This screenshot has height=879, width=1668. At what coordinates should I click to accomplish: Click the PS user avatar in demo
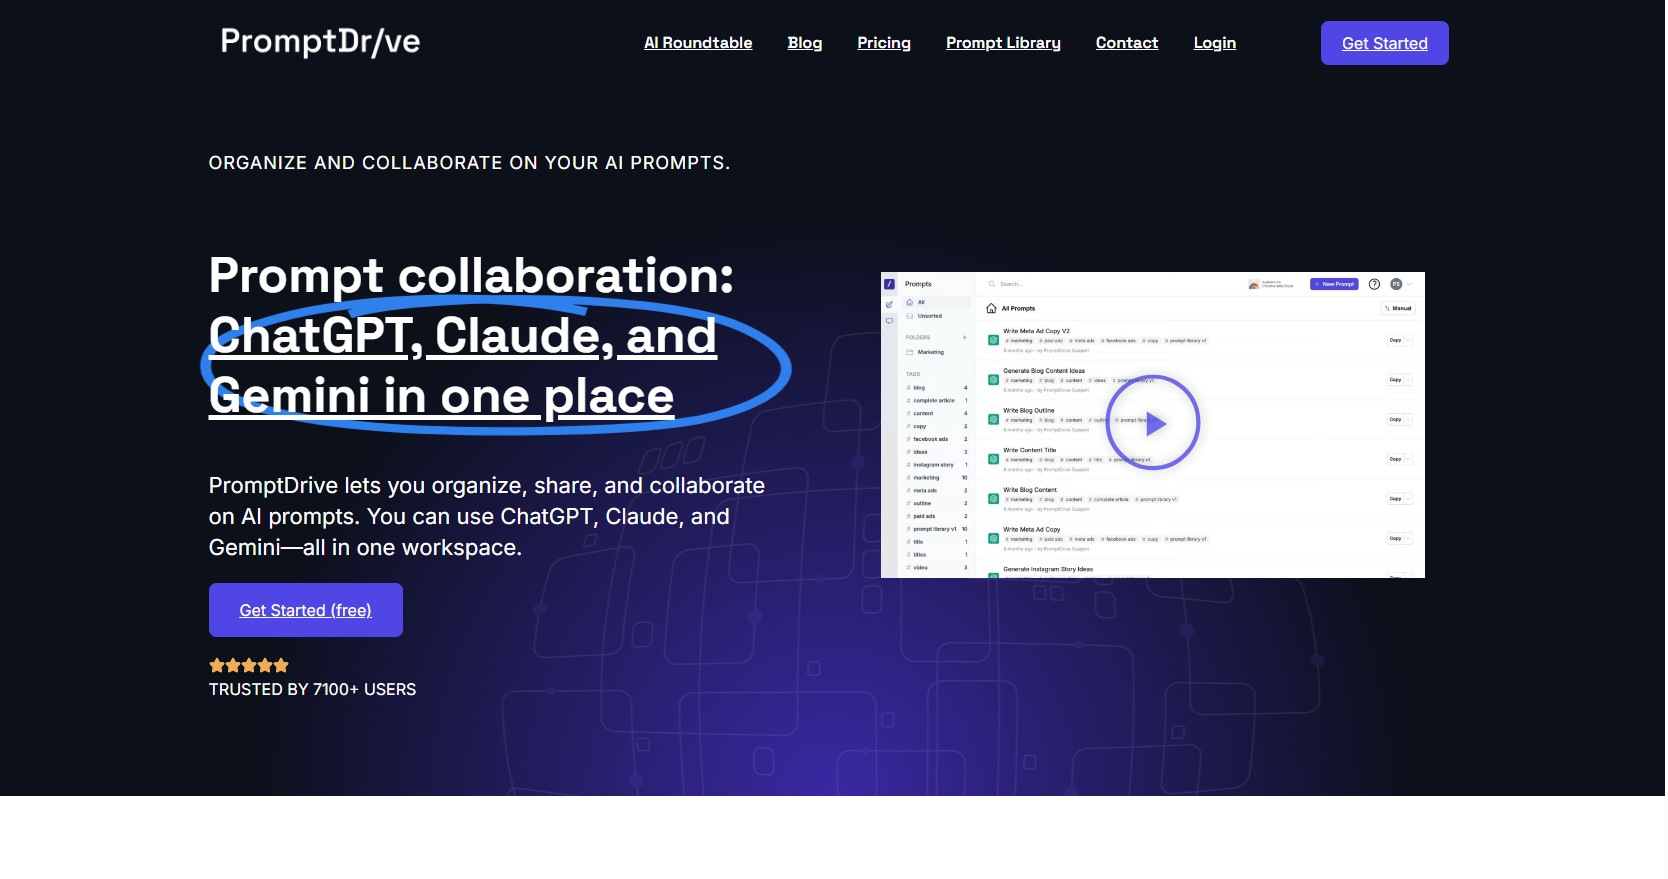click(1396, 284)
